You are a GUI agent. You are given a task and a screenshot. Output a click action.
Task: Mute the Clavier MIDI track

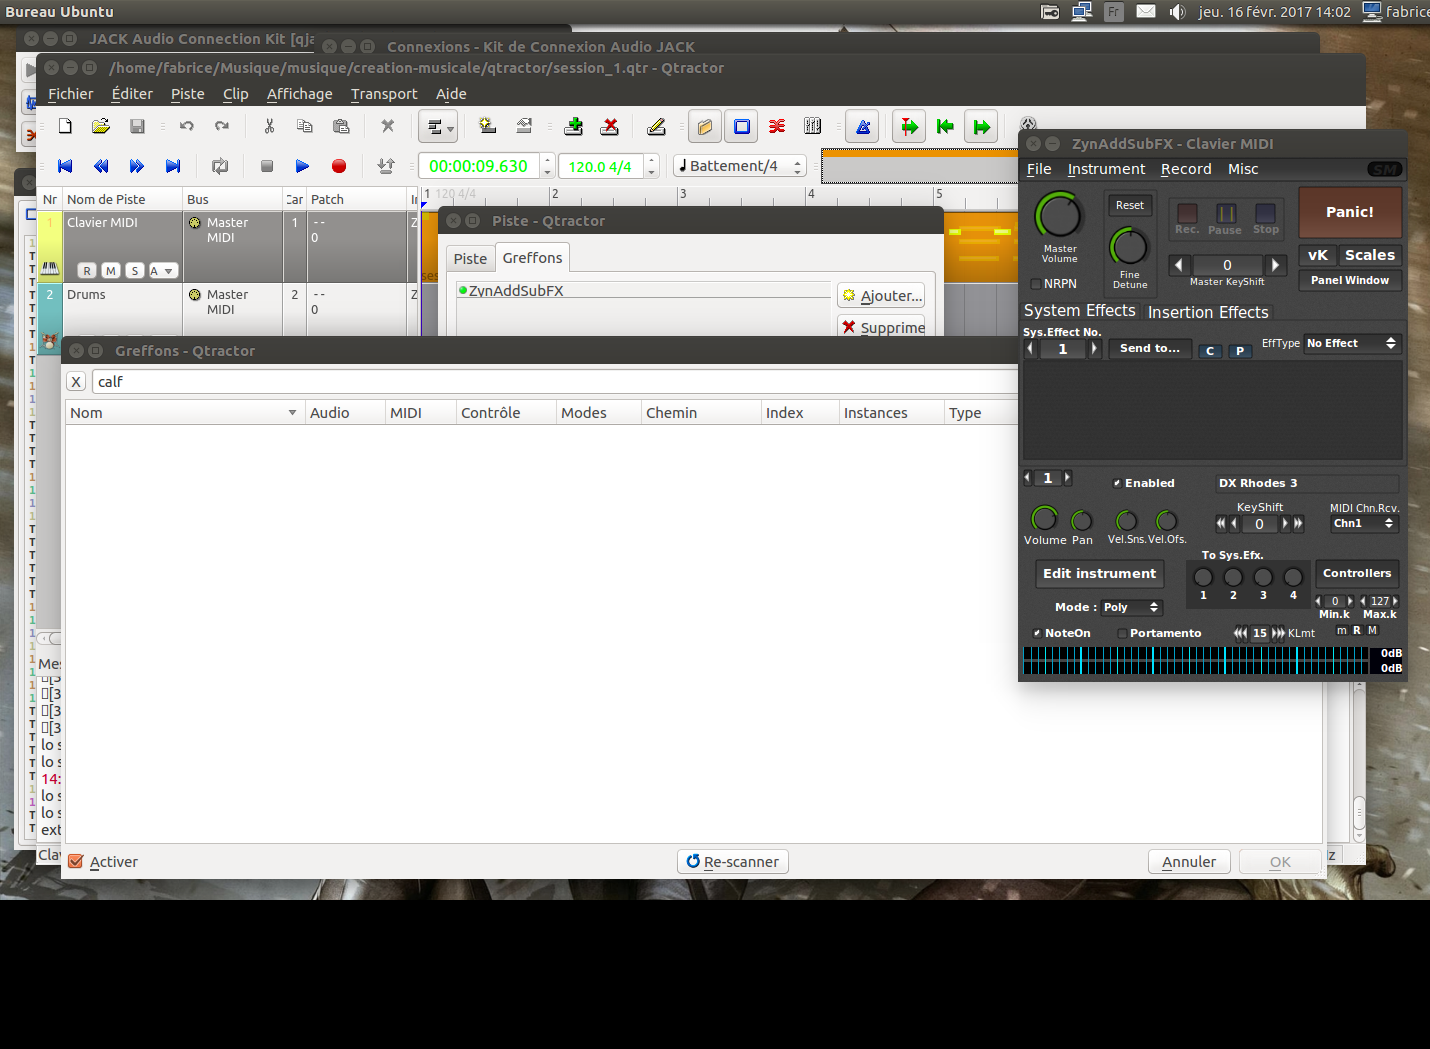point(111,271)
